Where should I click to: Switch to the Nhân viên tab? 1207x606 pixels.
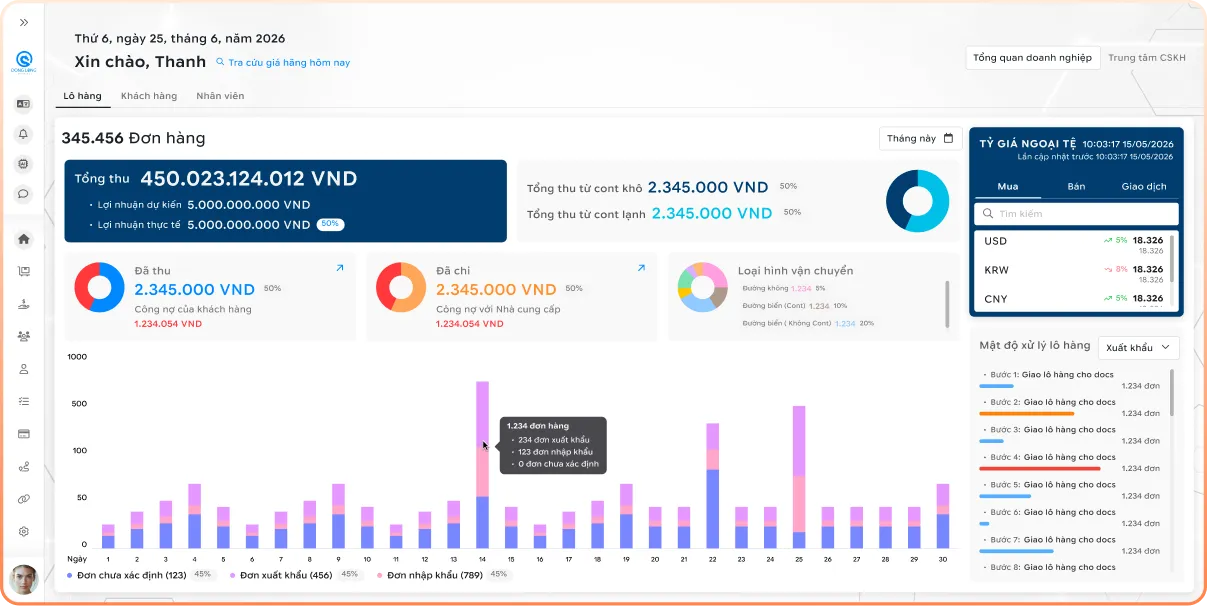pyautogui.click(x=220, y=96)
